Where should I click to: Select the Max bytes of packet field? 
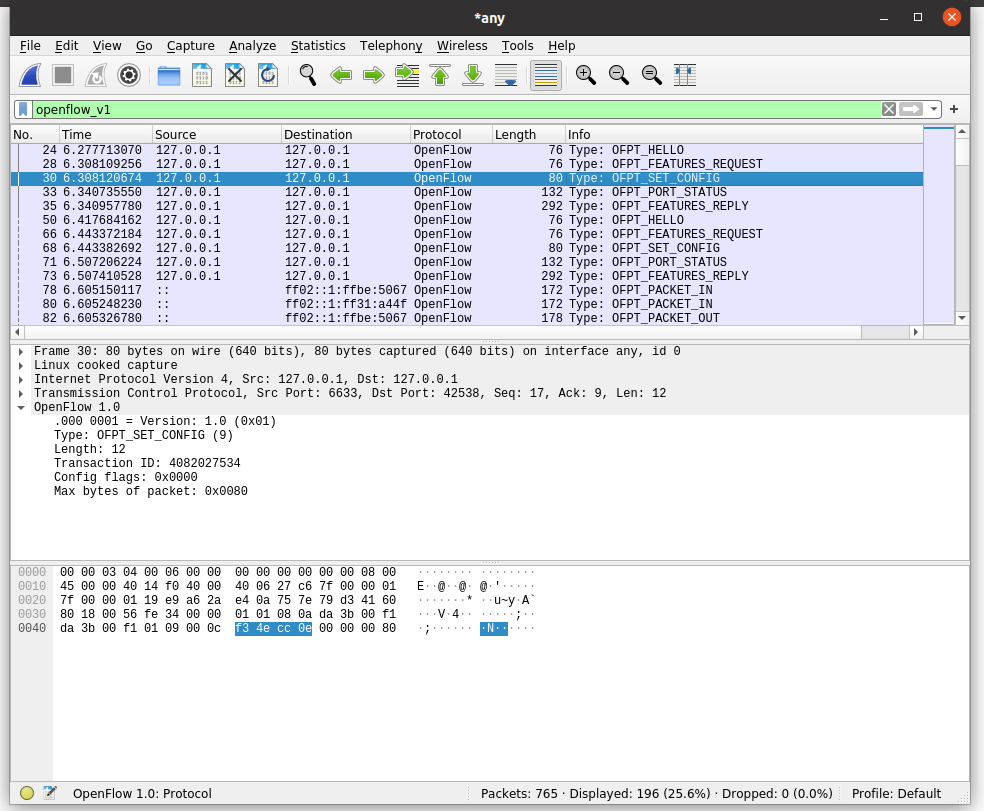(x=151, y=491)
